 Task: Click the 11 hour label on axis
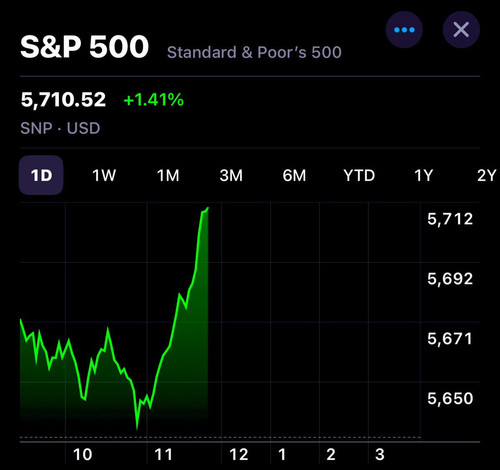coord(163,455)
